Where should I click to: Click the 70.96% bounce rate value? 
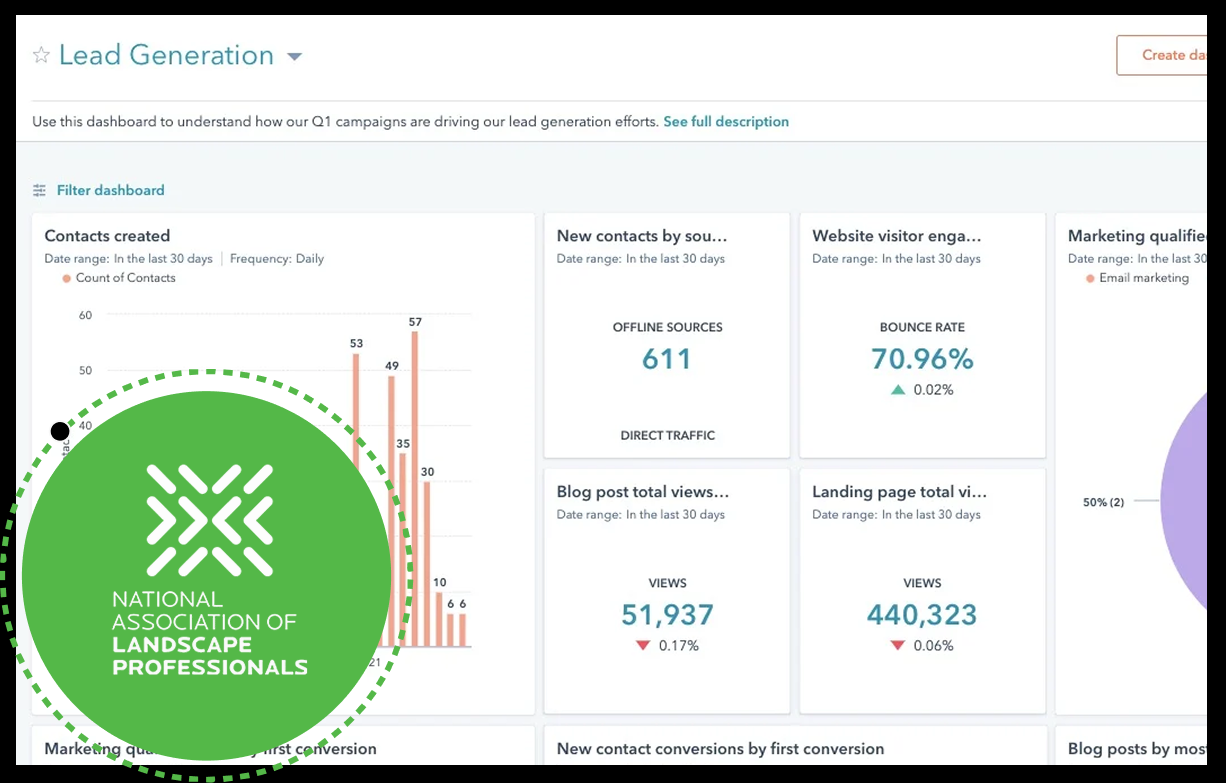(x=922, y=359)
